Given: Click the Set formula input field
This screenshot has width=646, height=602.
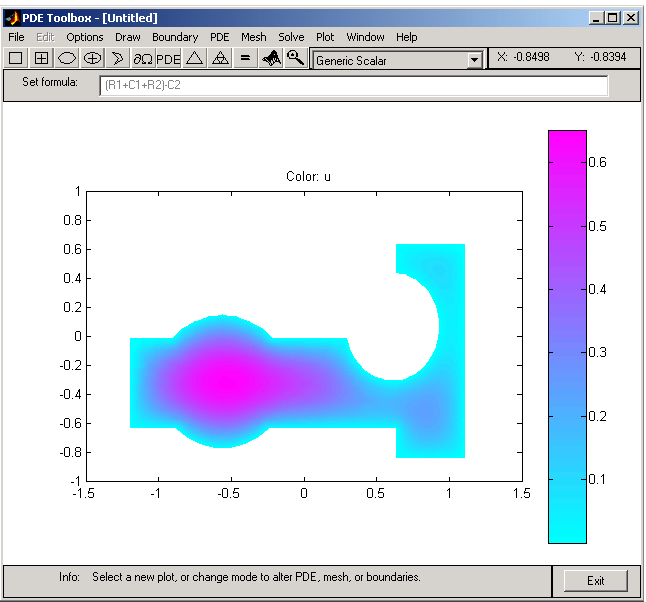Looking at the screenshot, I should pos(353,85).
